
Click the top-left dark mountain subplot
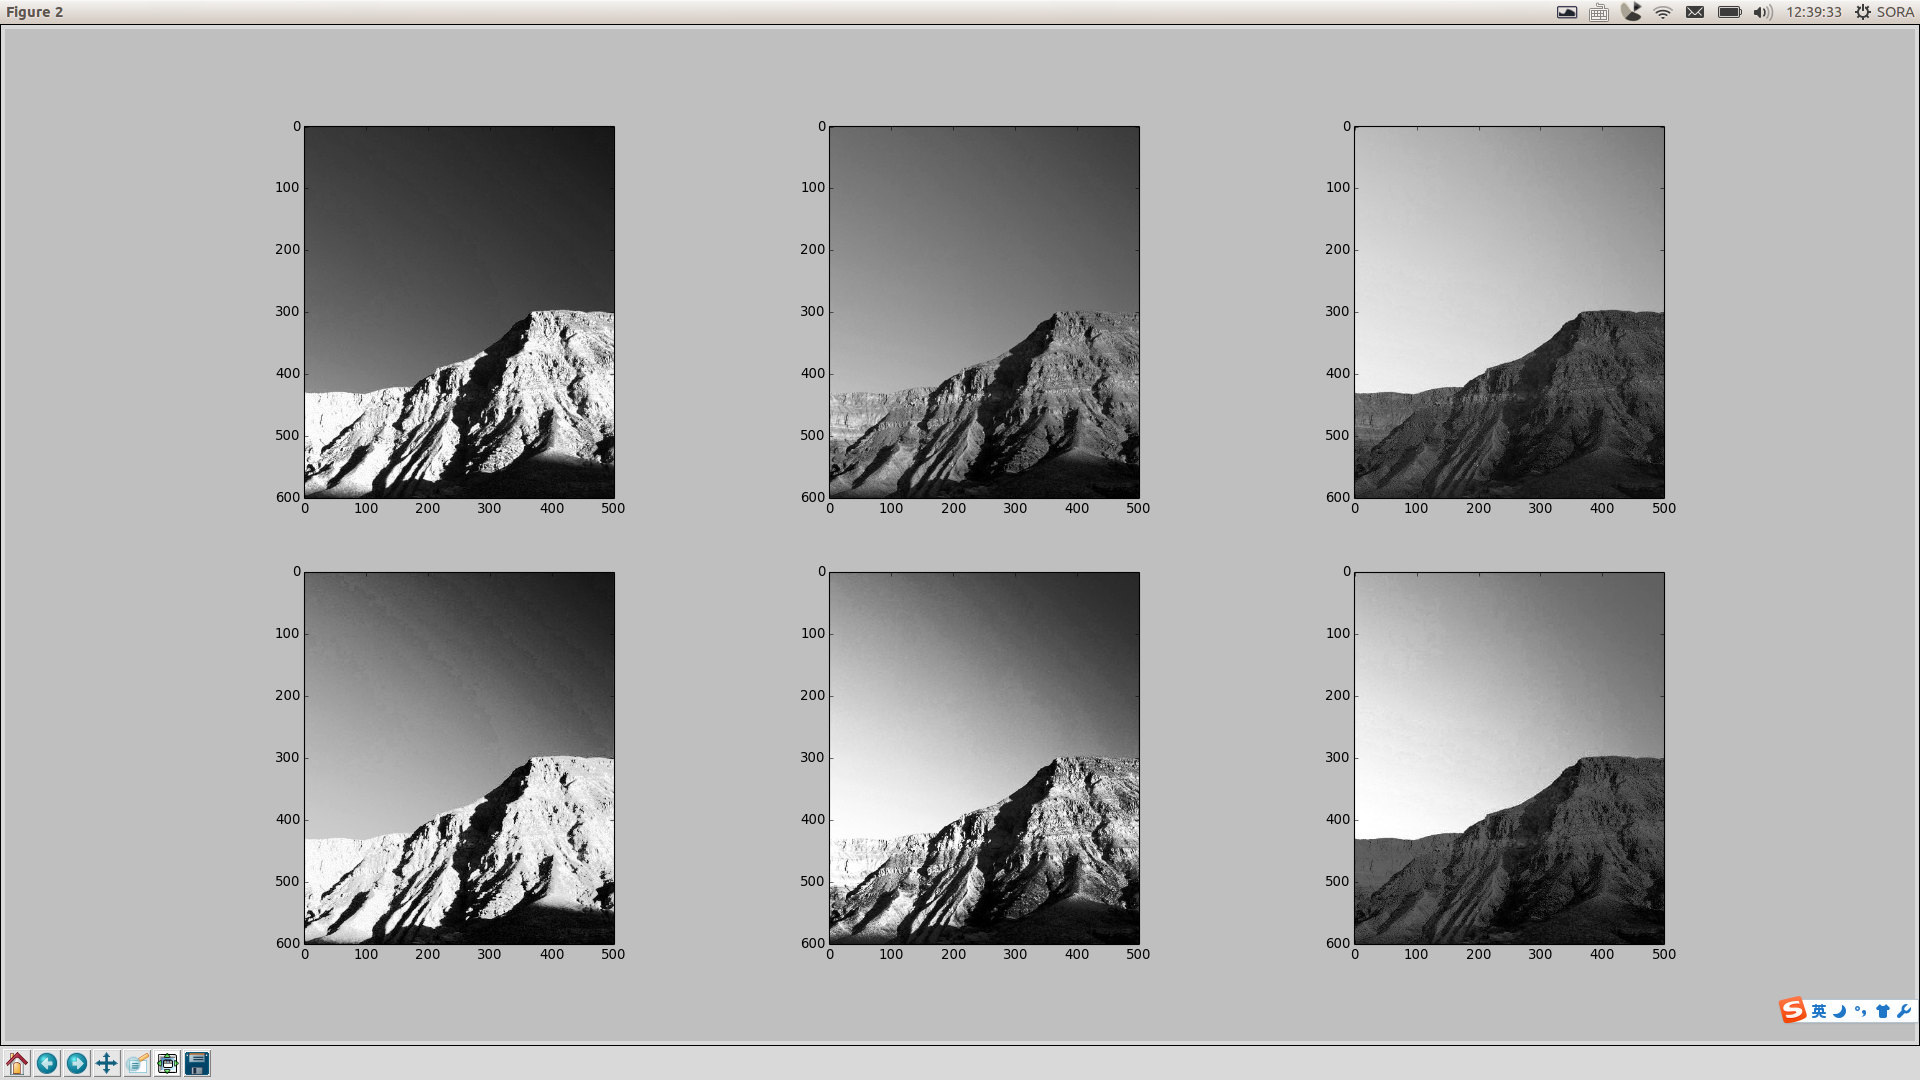pyautogui.click(x=459, y=311)
